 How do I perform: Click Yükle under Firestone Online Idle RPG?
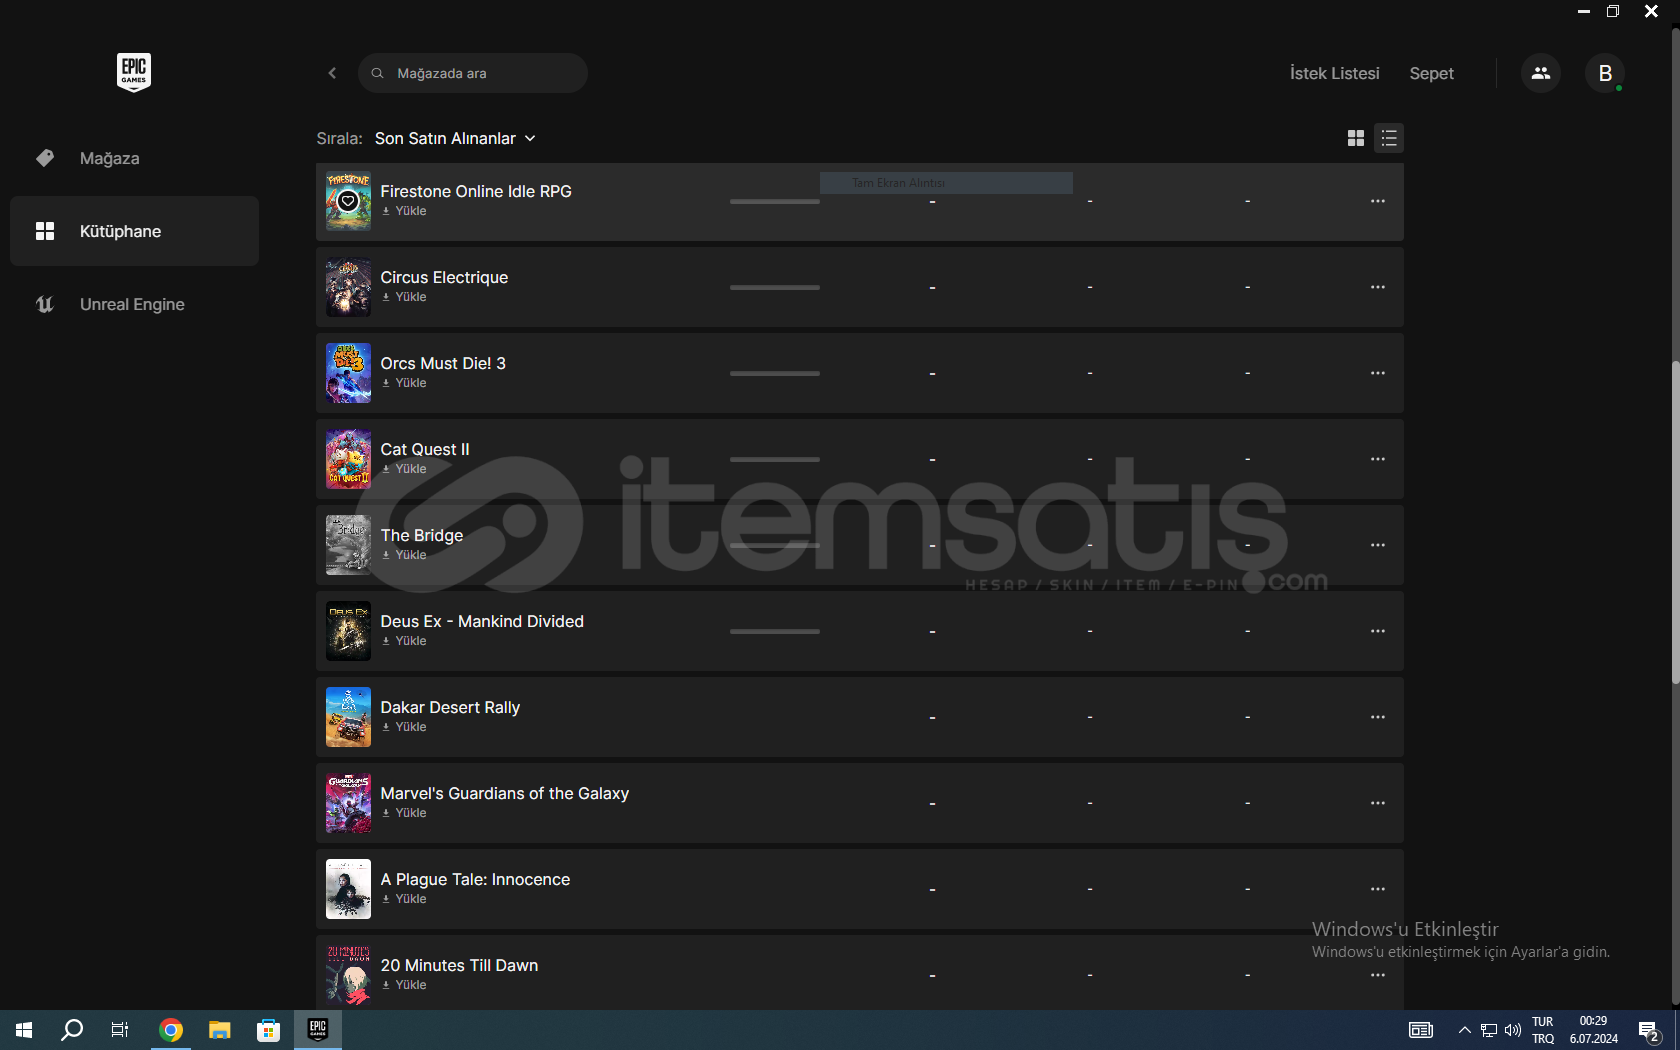404,211
